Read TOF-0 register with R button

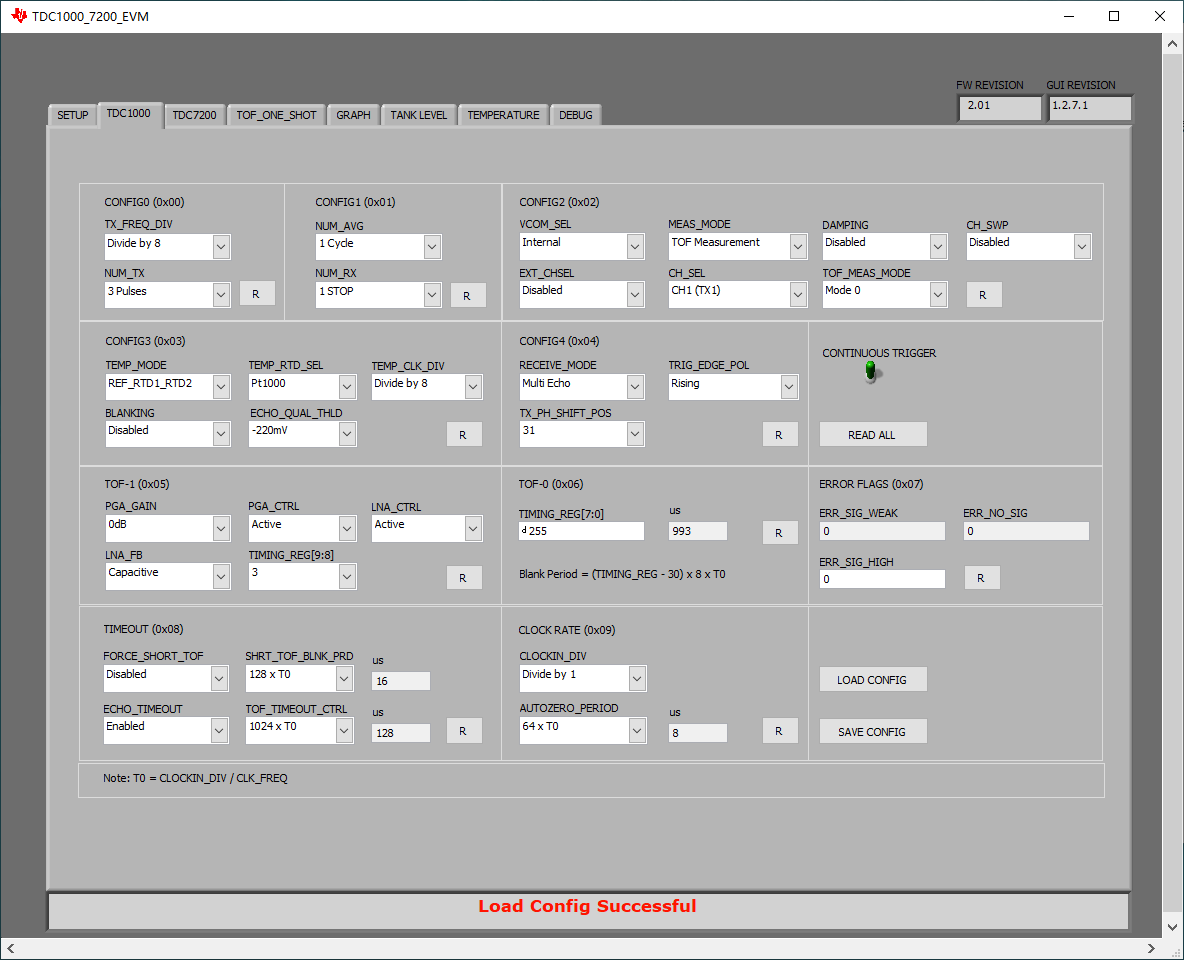[x=779, y=532]
